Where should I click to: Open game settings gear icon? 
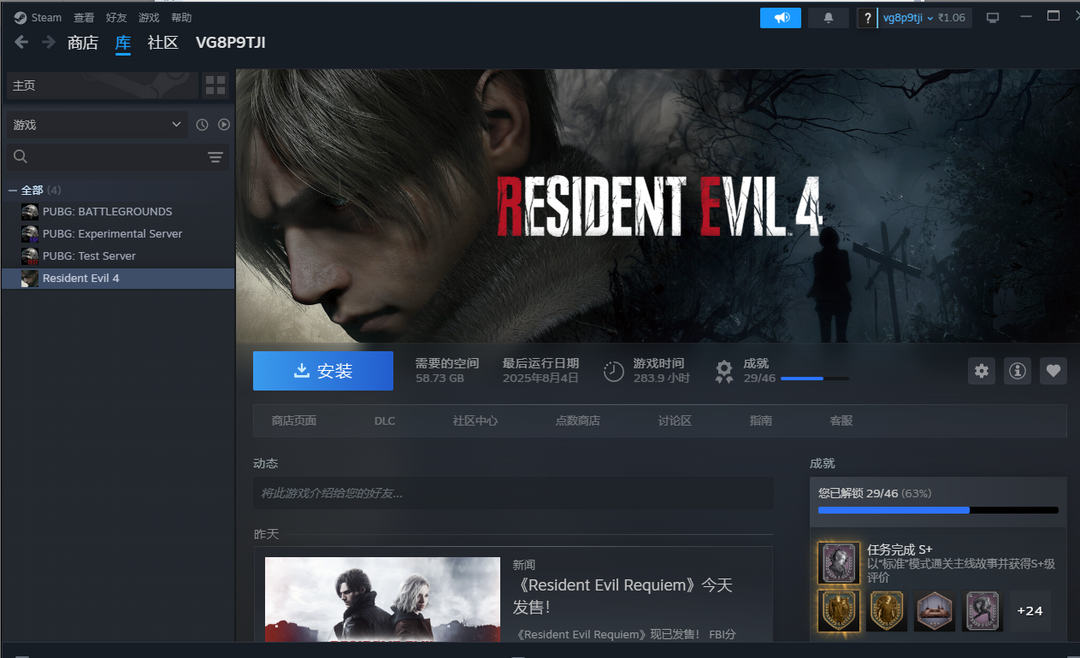(x=981, y=371)
